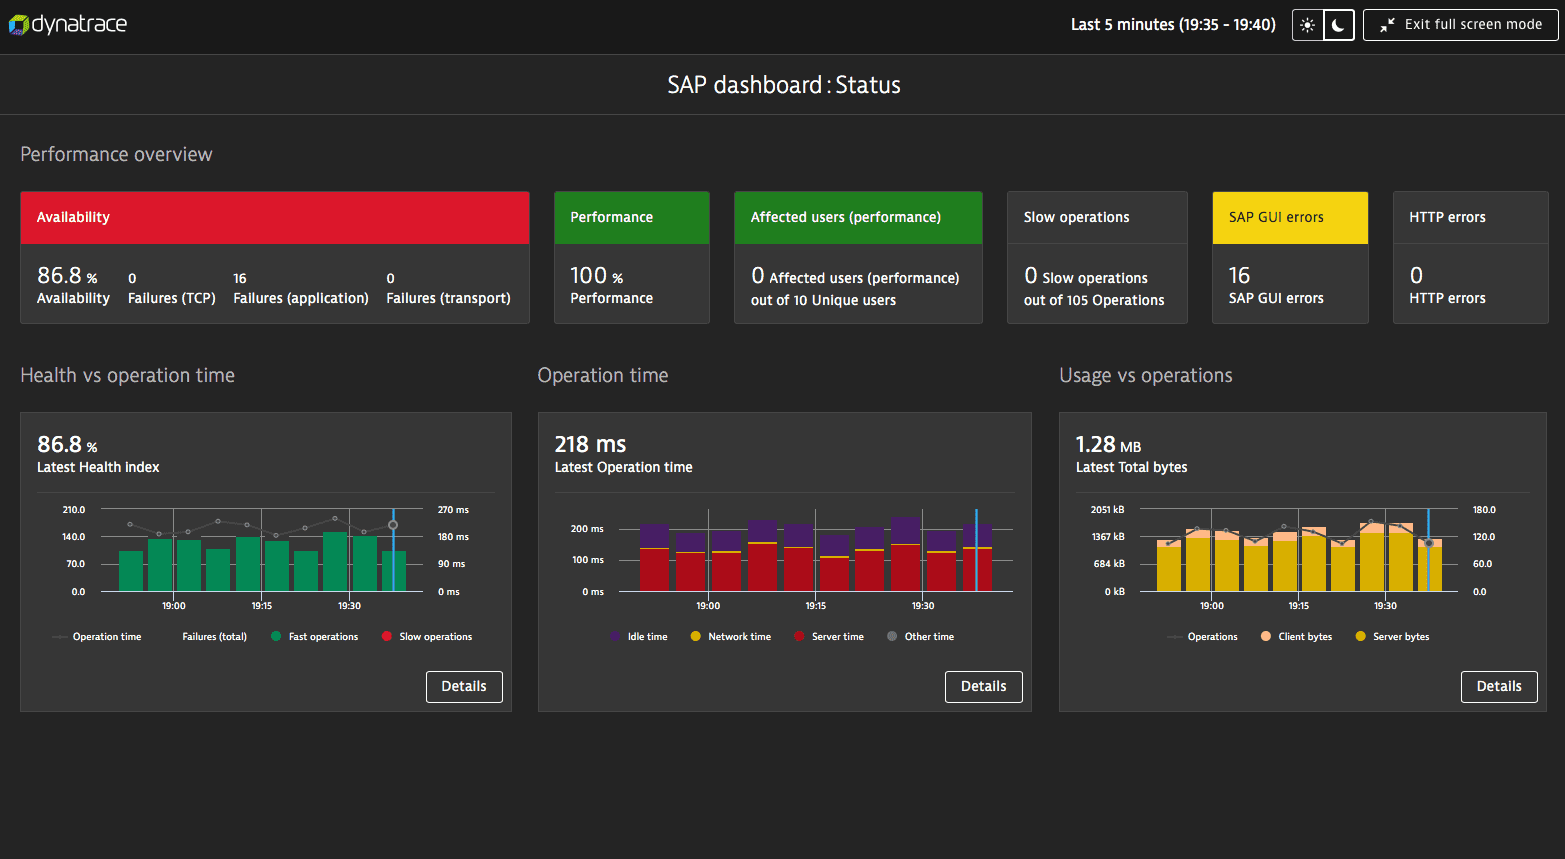The width and height of the screenshot is (1565, 859).
Task: Open the Slow operations tile header
Action: coord(1097,217)
